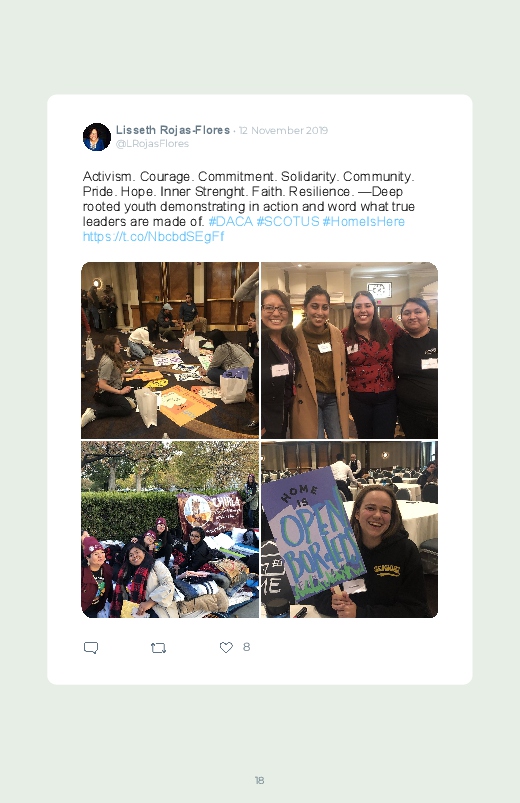
Task: Click the page number 18
Action: [x=260, y=780]
